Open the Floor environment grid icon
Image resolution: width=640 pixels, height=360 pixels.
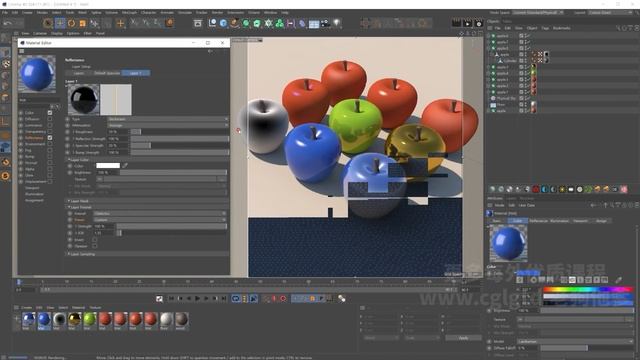click(314, 24)
